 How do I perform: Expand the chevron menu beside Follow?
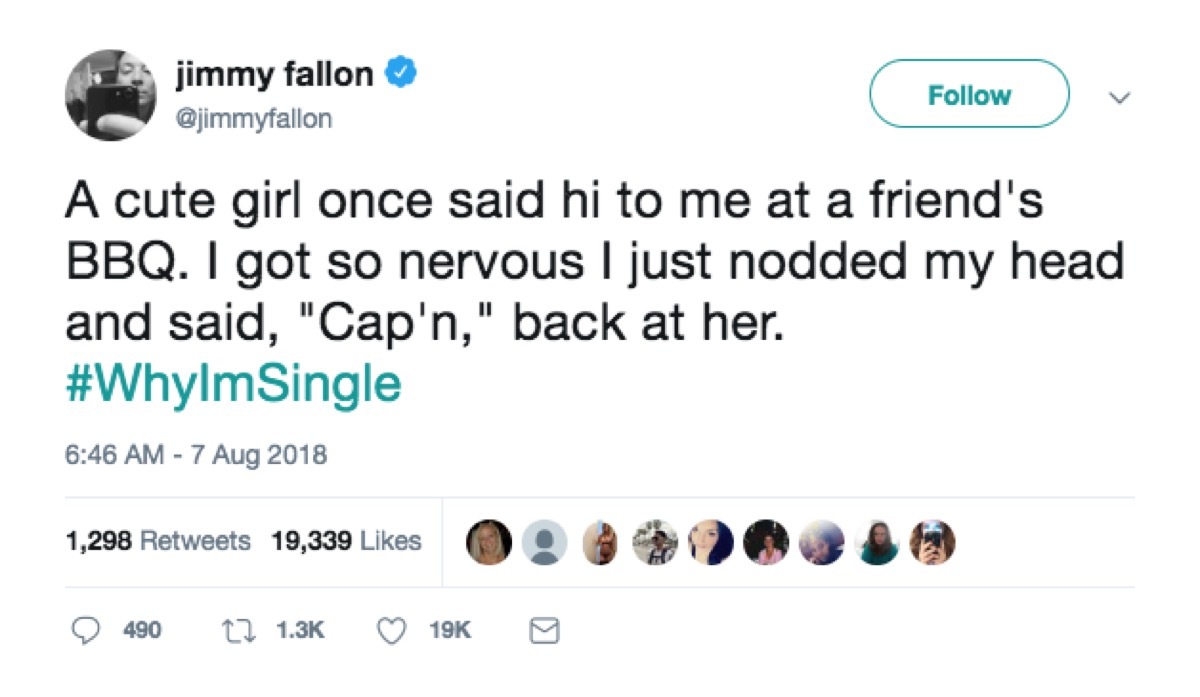pyautogui.click(x=1119, y=97)
